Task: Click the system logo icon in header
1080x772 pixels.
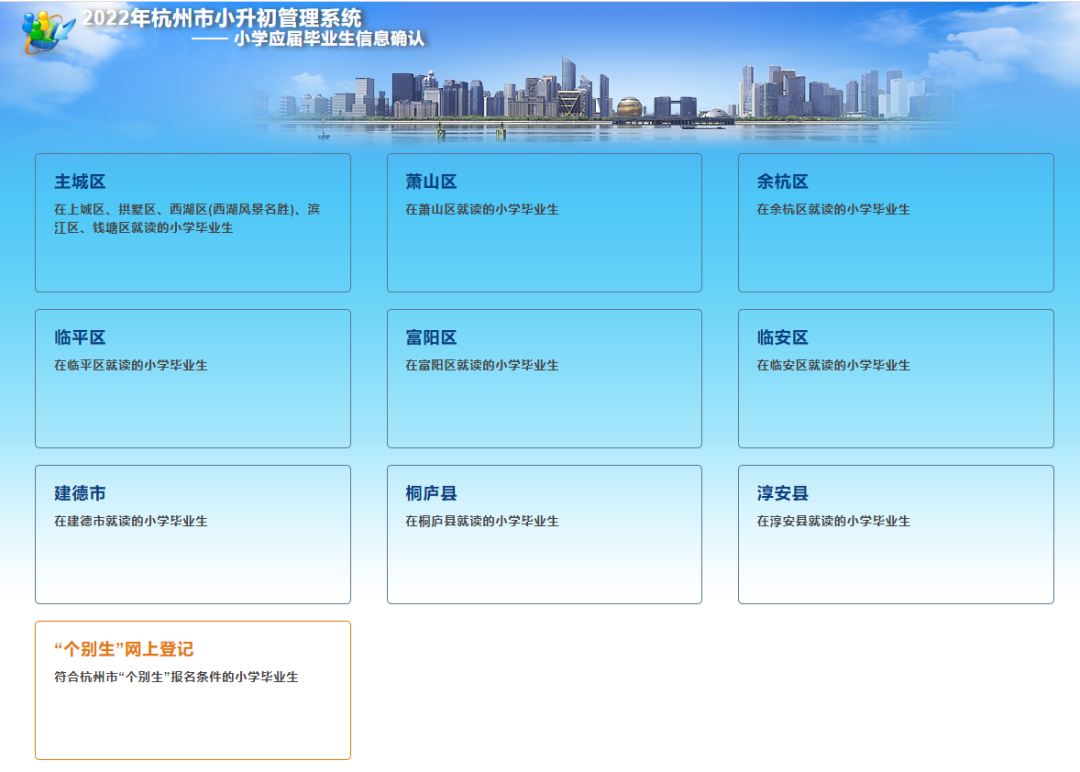Action: click(x=47, y=32)
